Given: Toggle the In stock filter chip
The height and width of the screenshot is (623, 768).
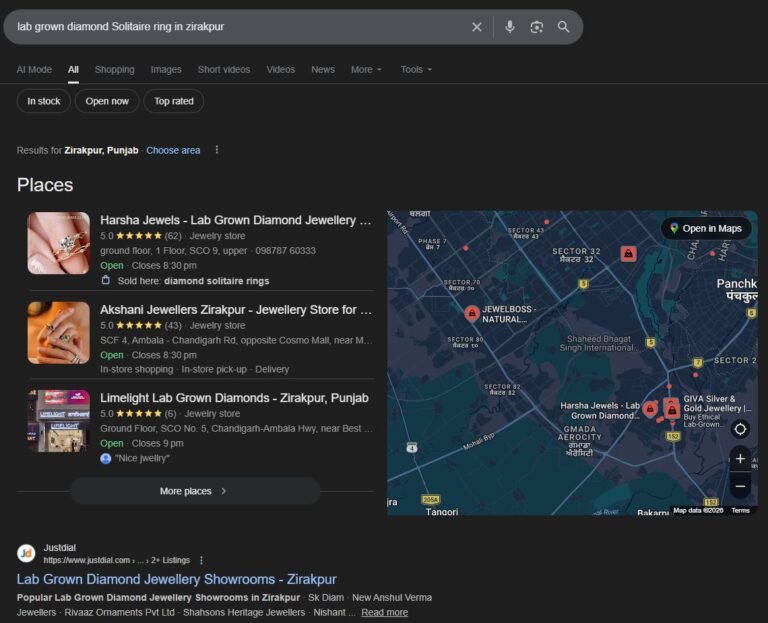Looking at the screenshot, I should 44,101.
